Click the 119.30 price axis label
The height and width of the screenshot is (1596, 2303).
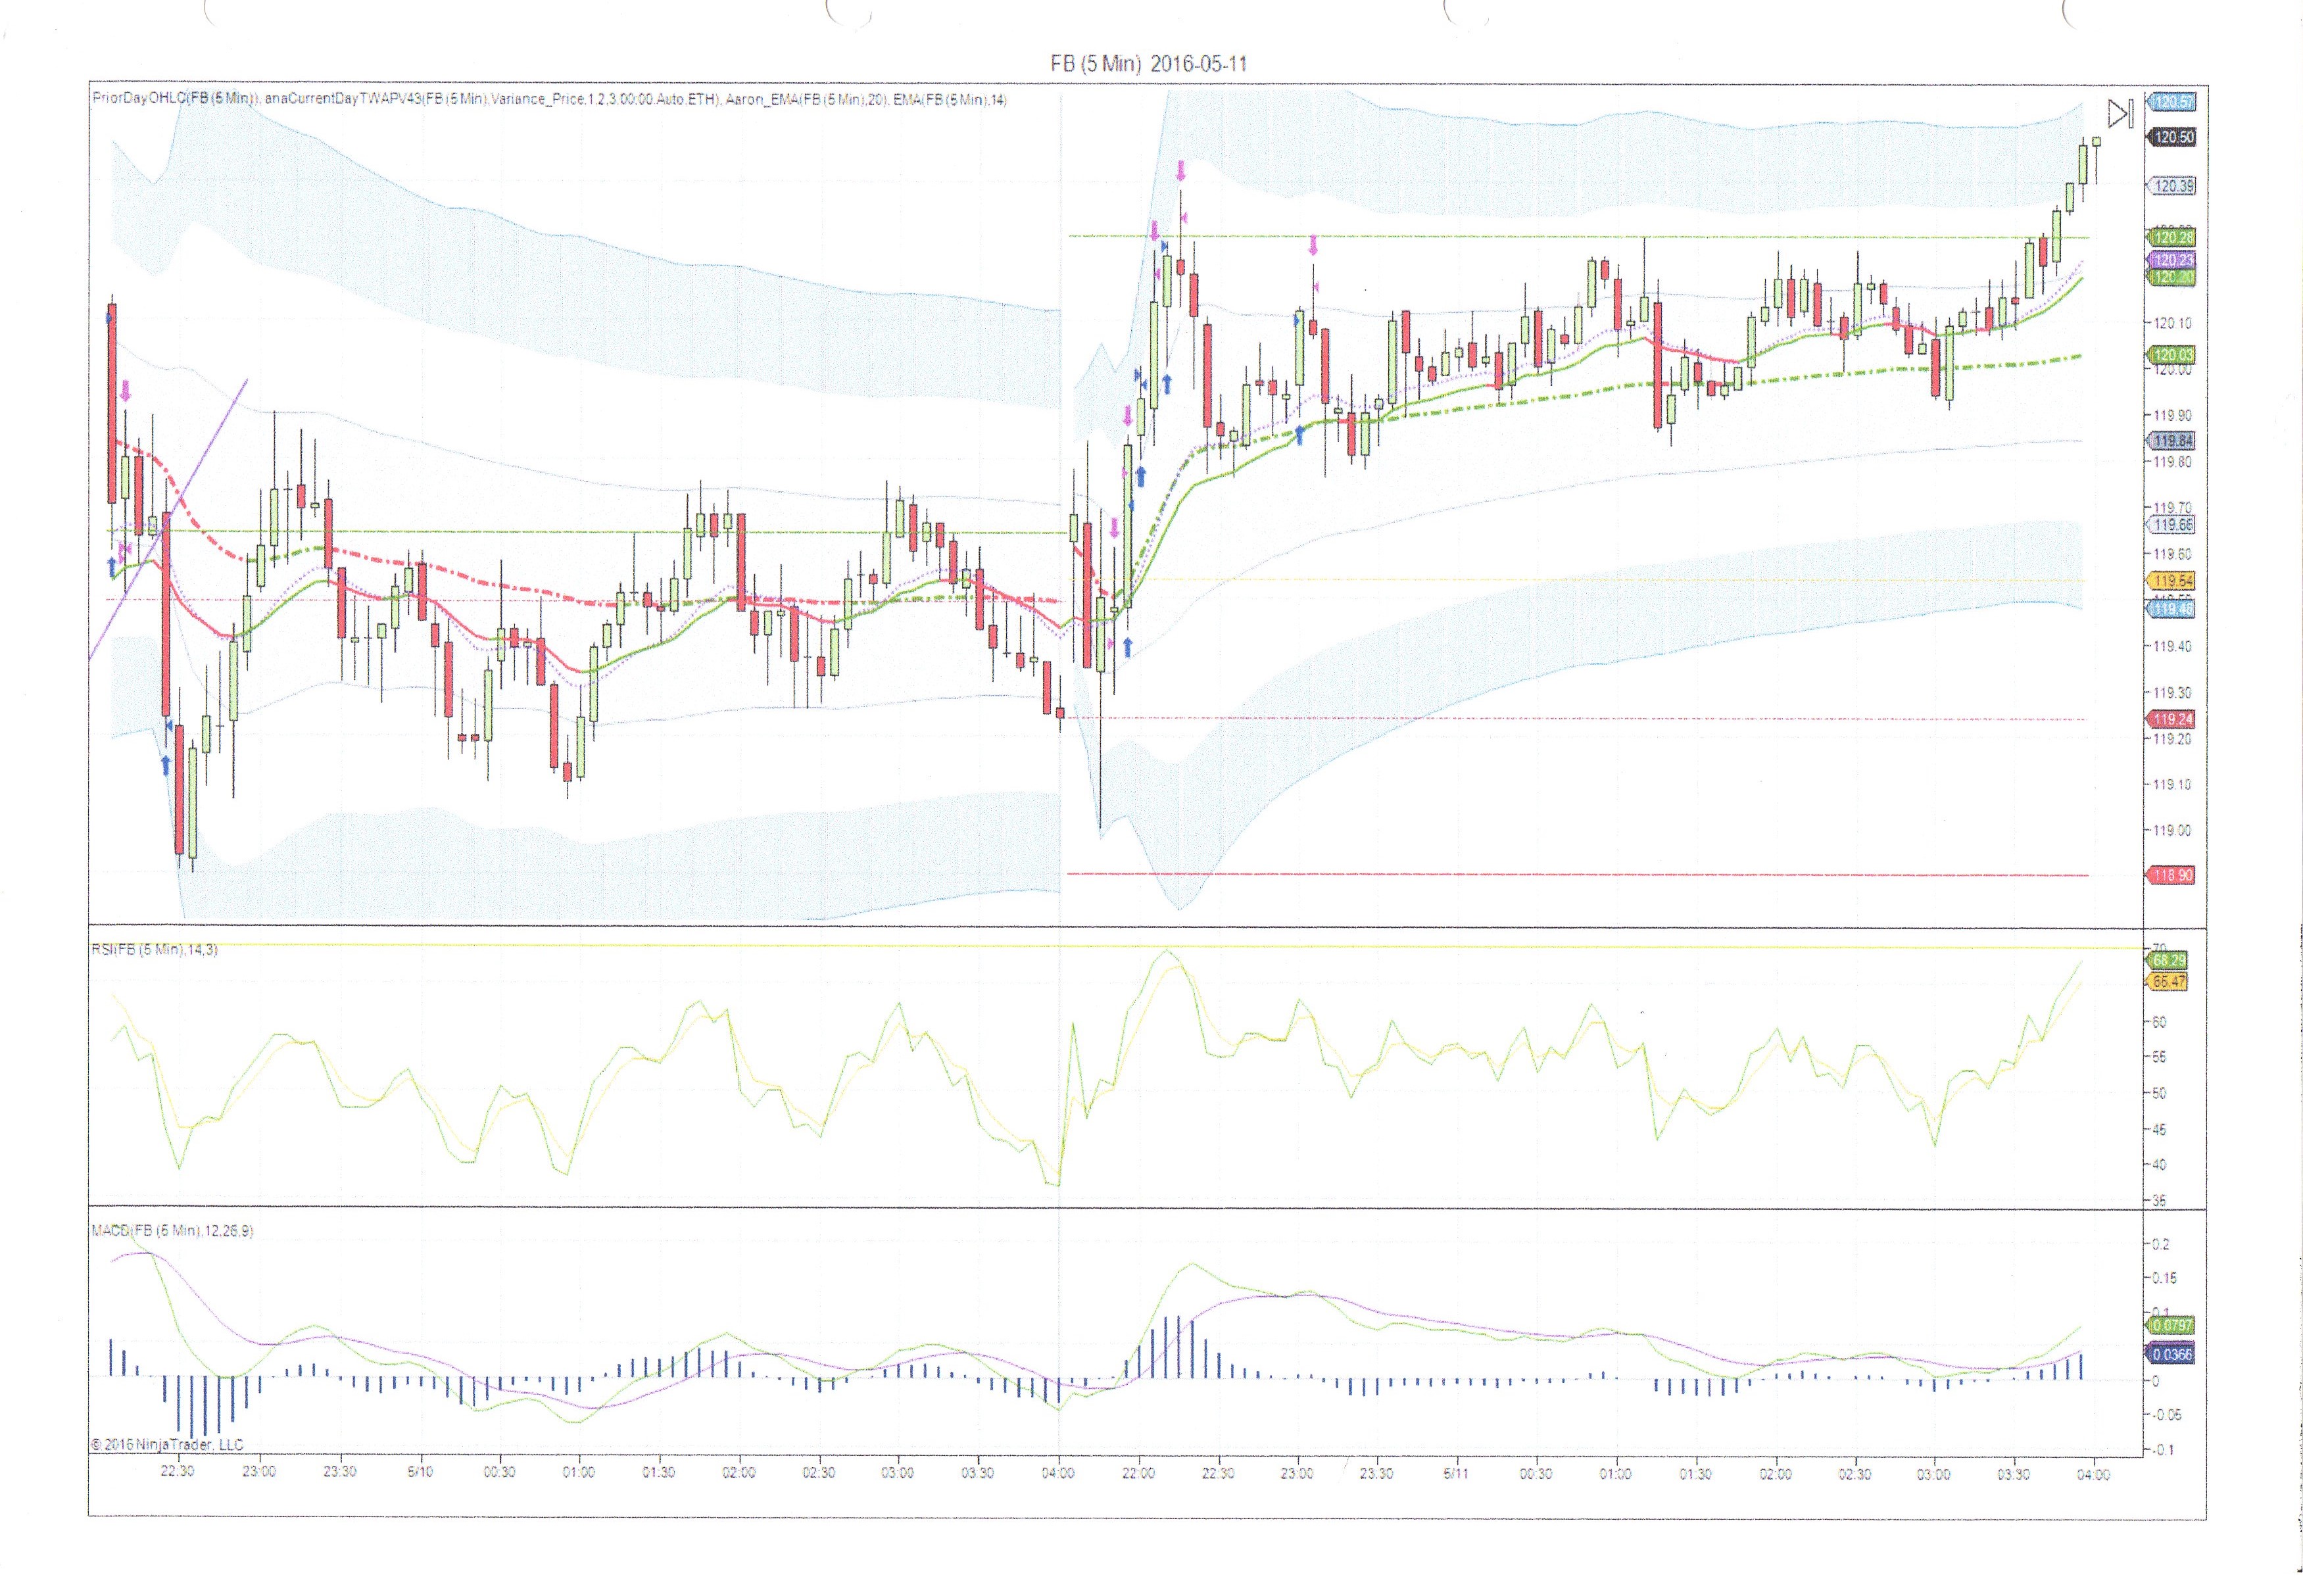pyautogui.click(x=2173, y=693)
